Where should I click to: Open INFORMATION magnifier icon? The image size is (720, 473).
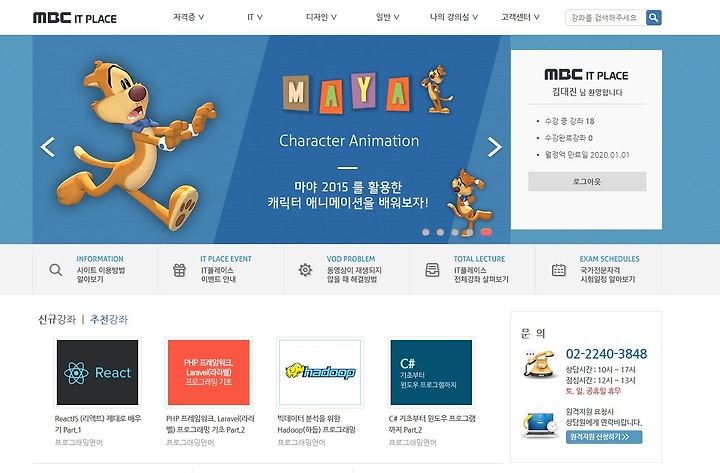coord(56,270)
